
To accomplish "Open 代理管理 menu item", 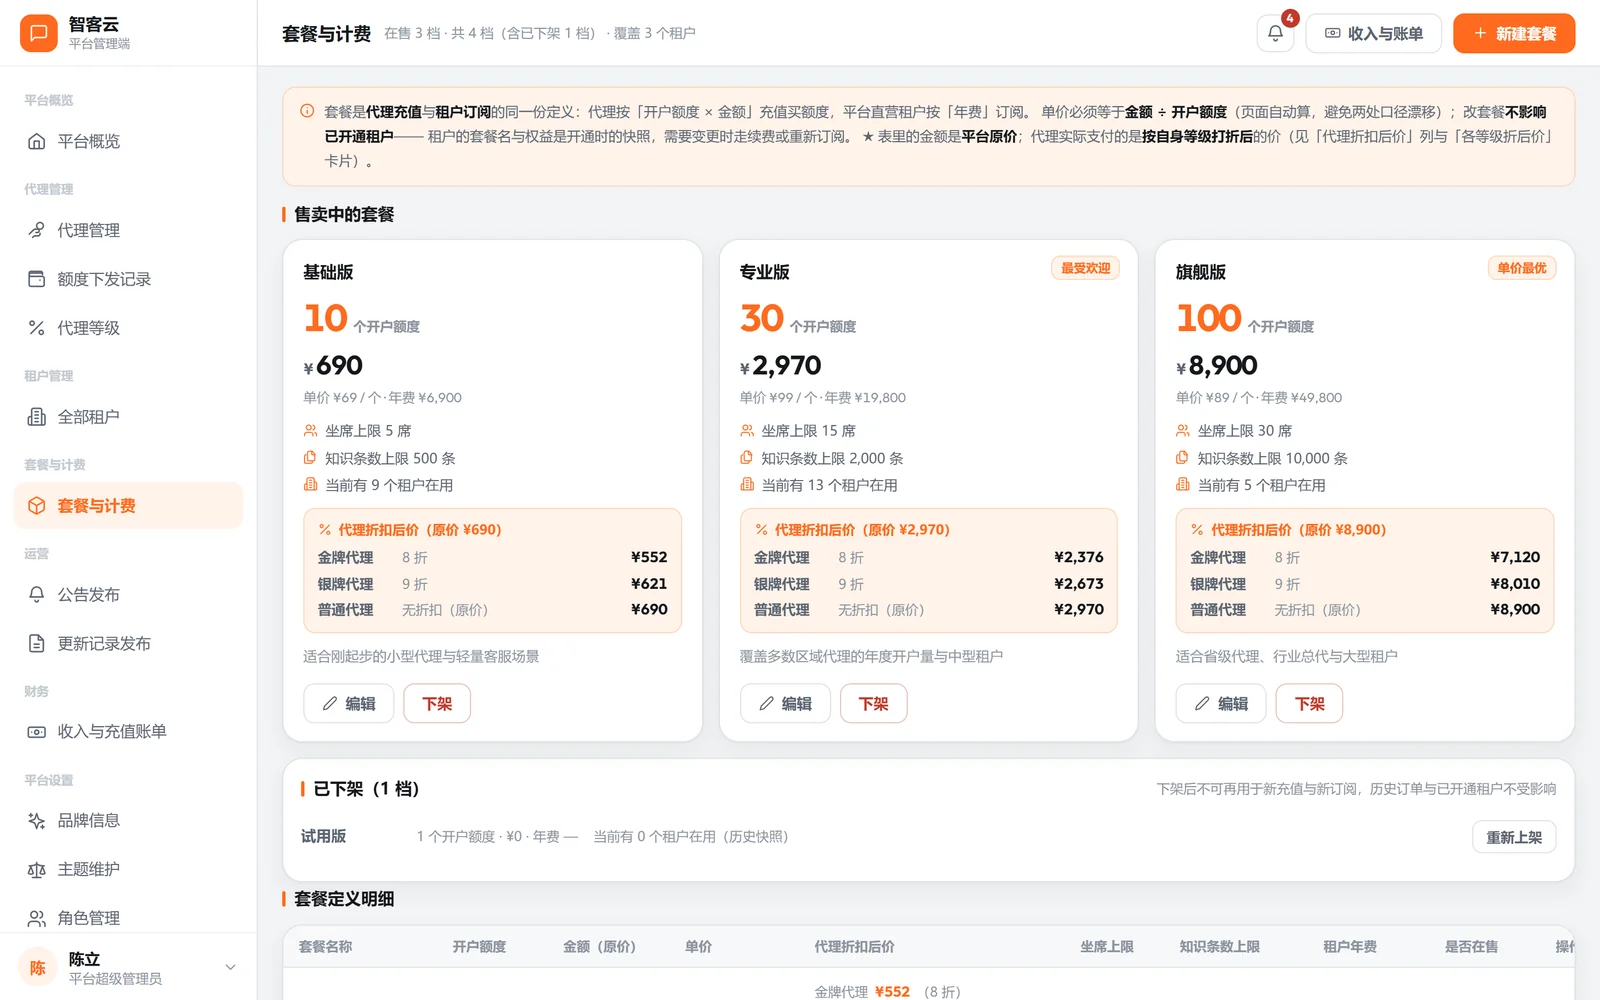I will click(128, 230).
